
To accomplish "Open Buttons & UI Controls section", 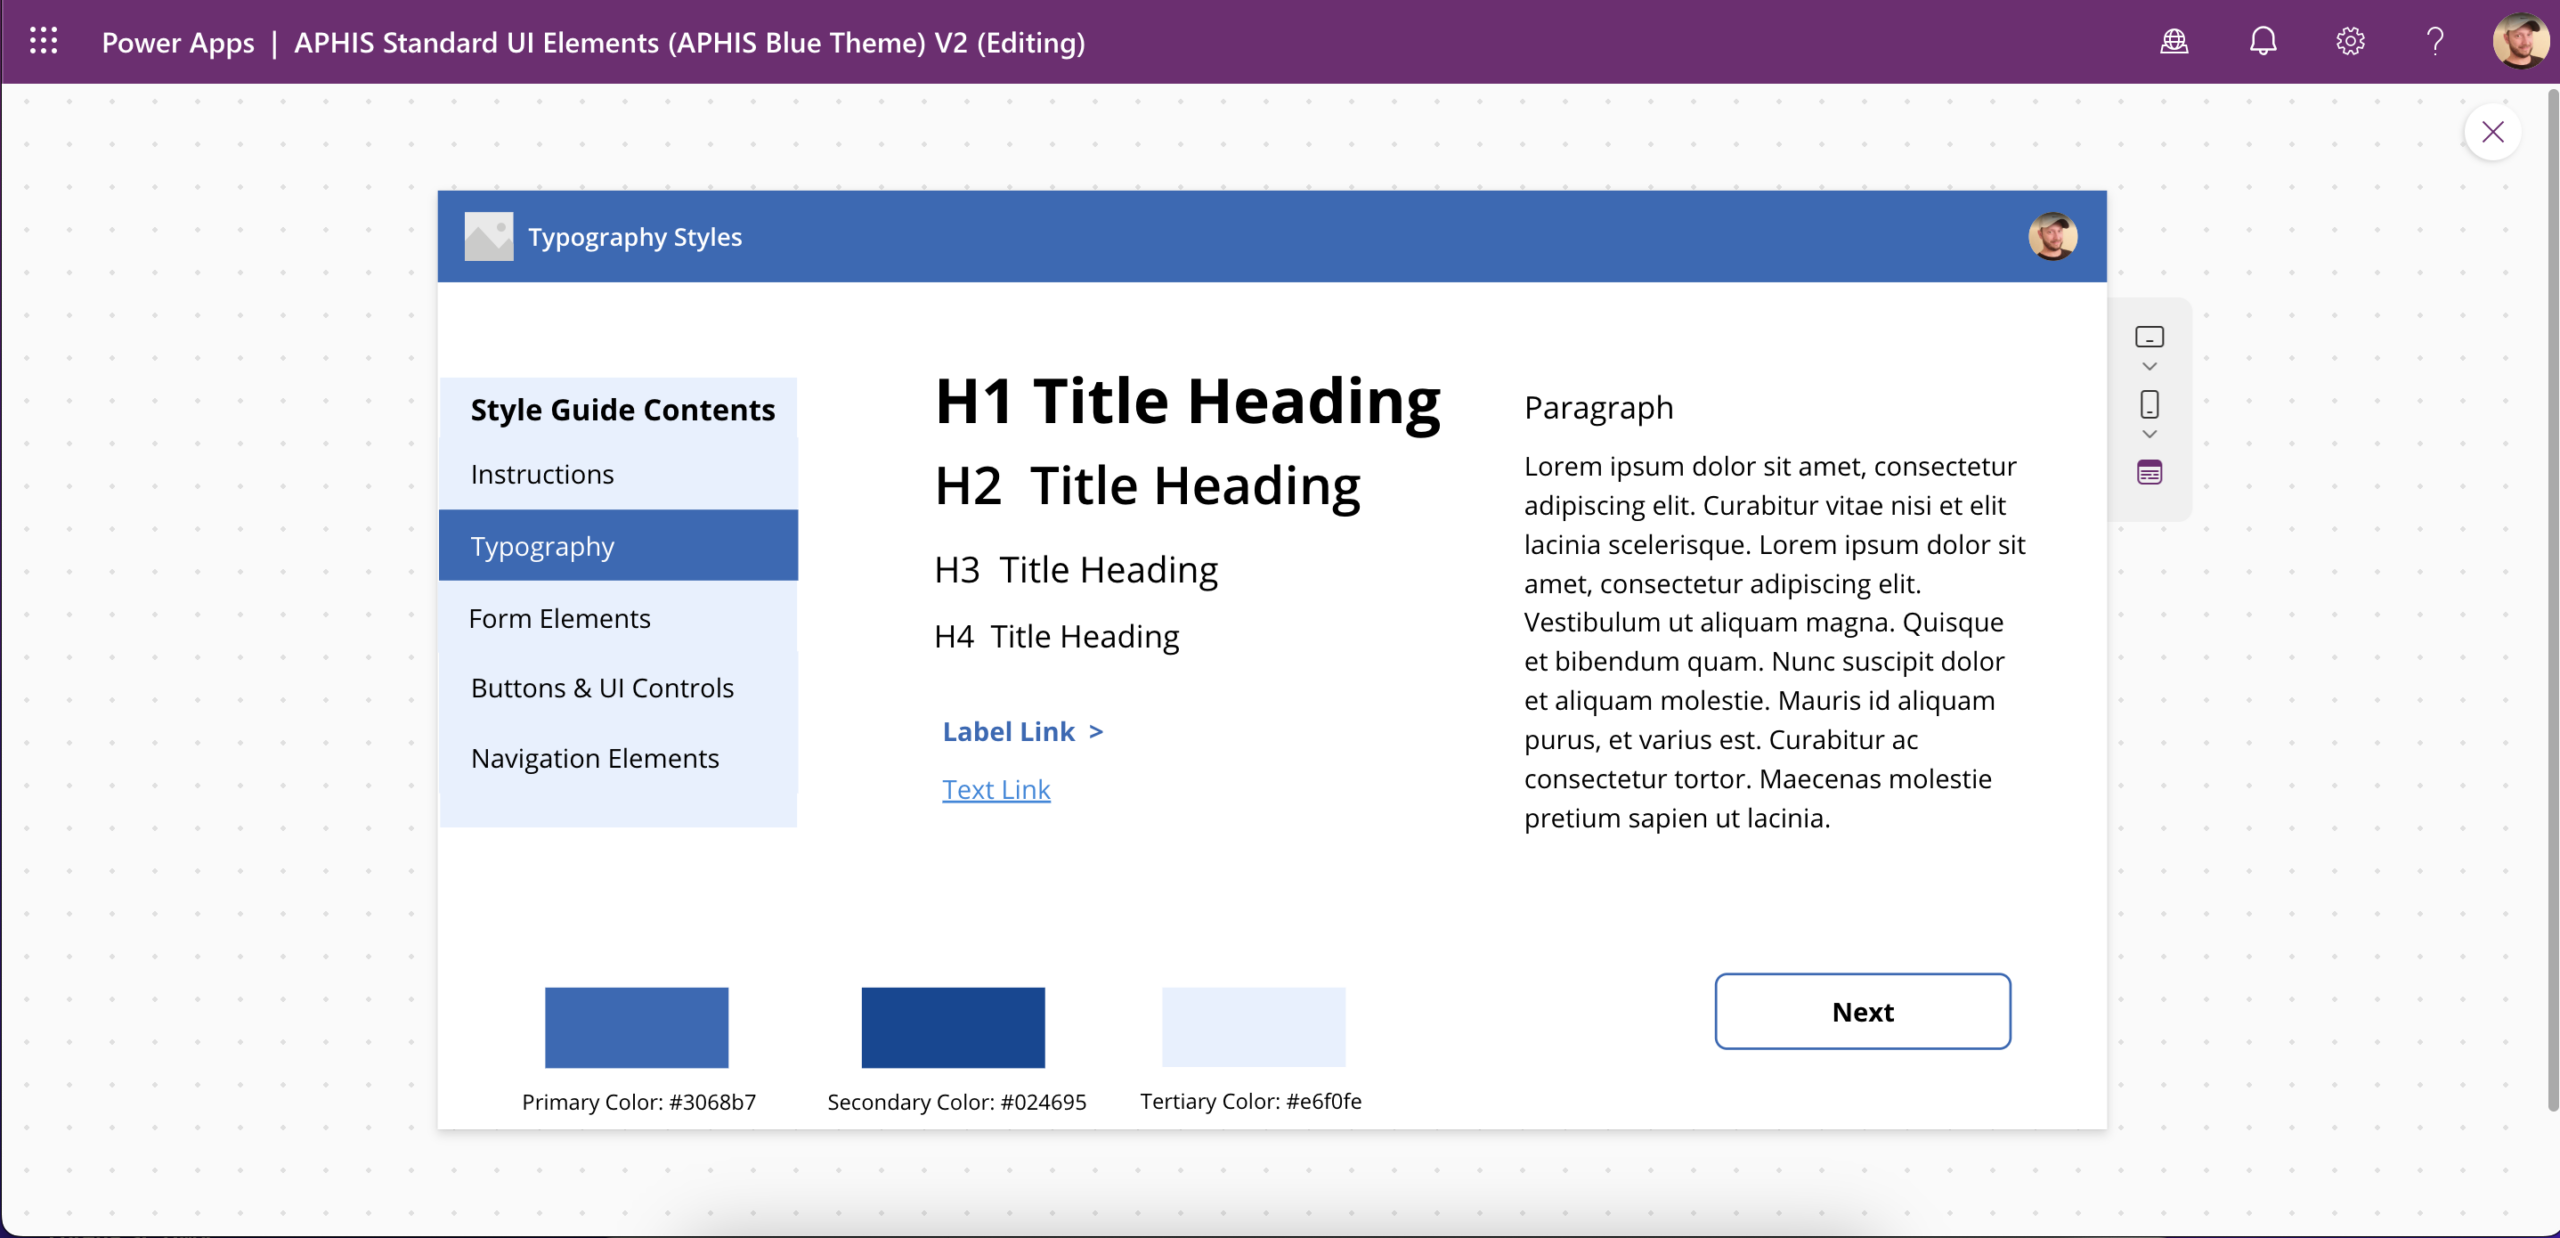I will [602, 688].
